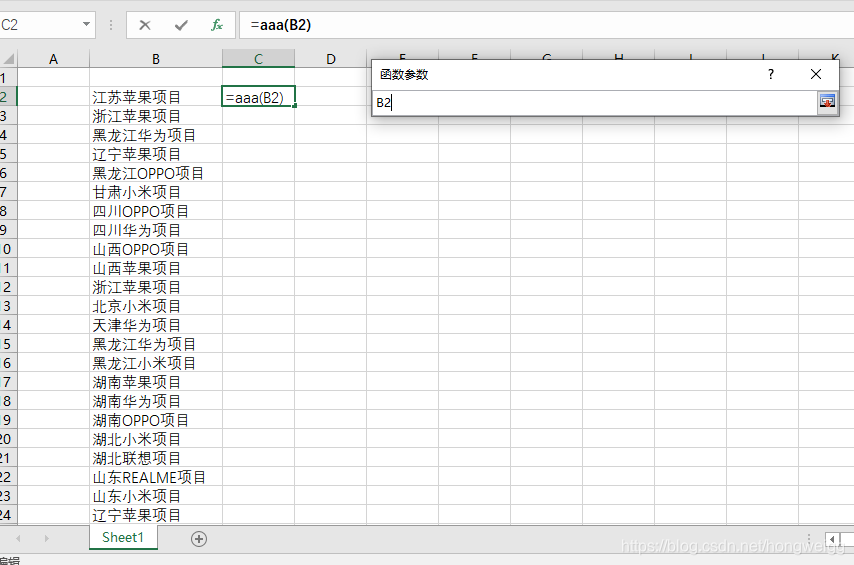The image size is (854, 565).
Task: Click cell 山东REALME项目
Action: [156, 477]
